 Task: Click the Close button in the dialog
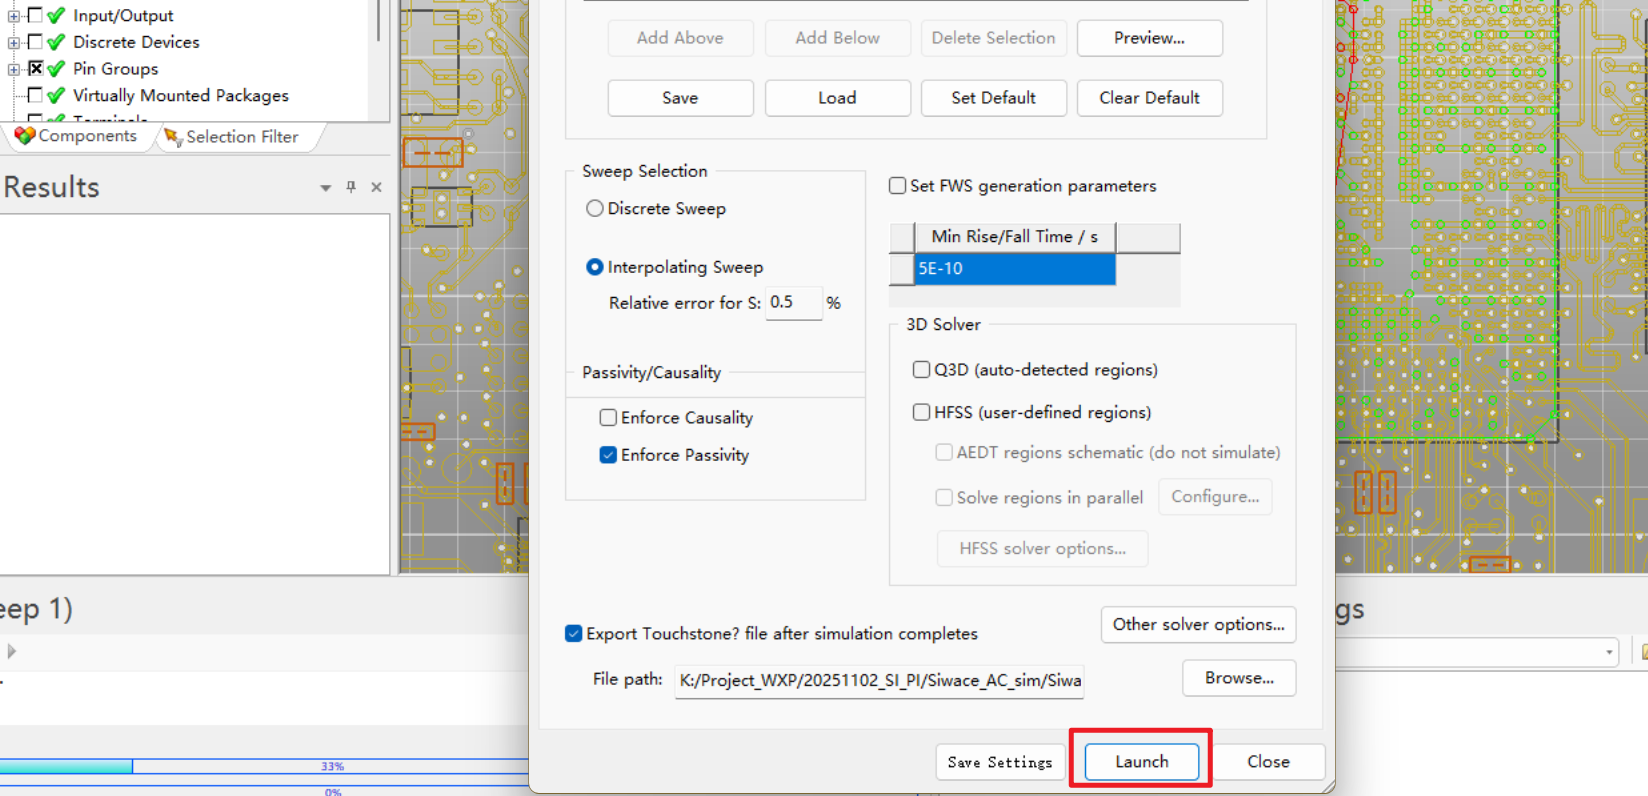pyautogui.click(x=1268, y=762)
